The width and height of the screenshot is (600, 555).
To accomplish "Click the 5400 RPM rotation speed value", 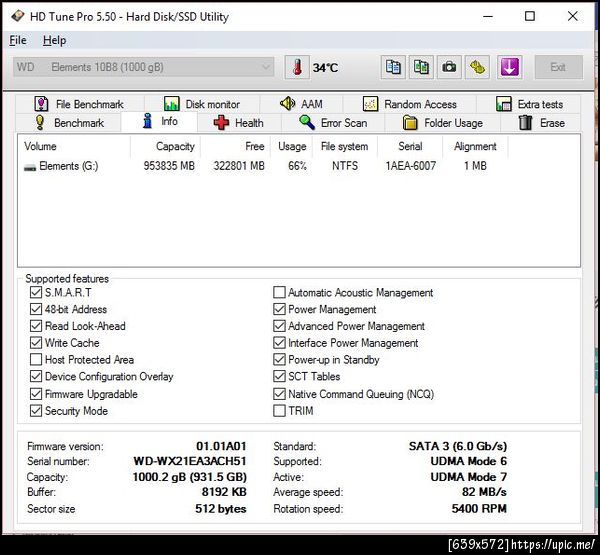I will point(479,509).
